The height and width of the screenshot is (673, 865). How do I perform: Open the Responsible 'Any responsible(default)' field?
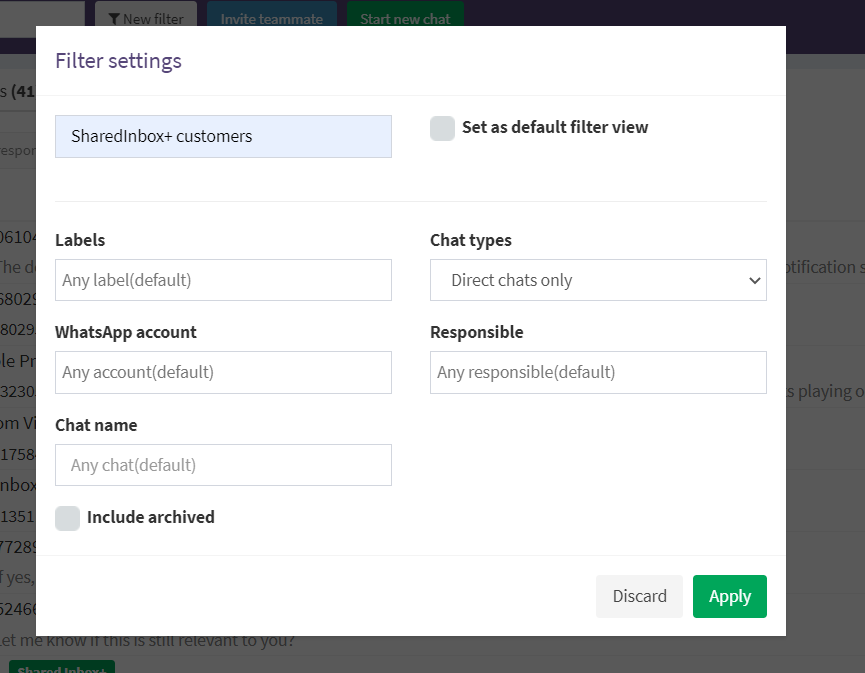pos(598,372)
